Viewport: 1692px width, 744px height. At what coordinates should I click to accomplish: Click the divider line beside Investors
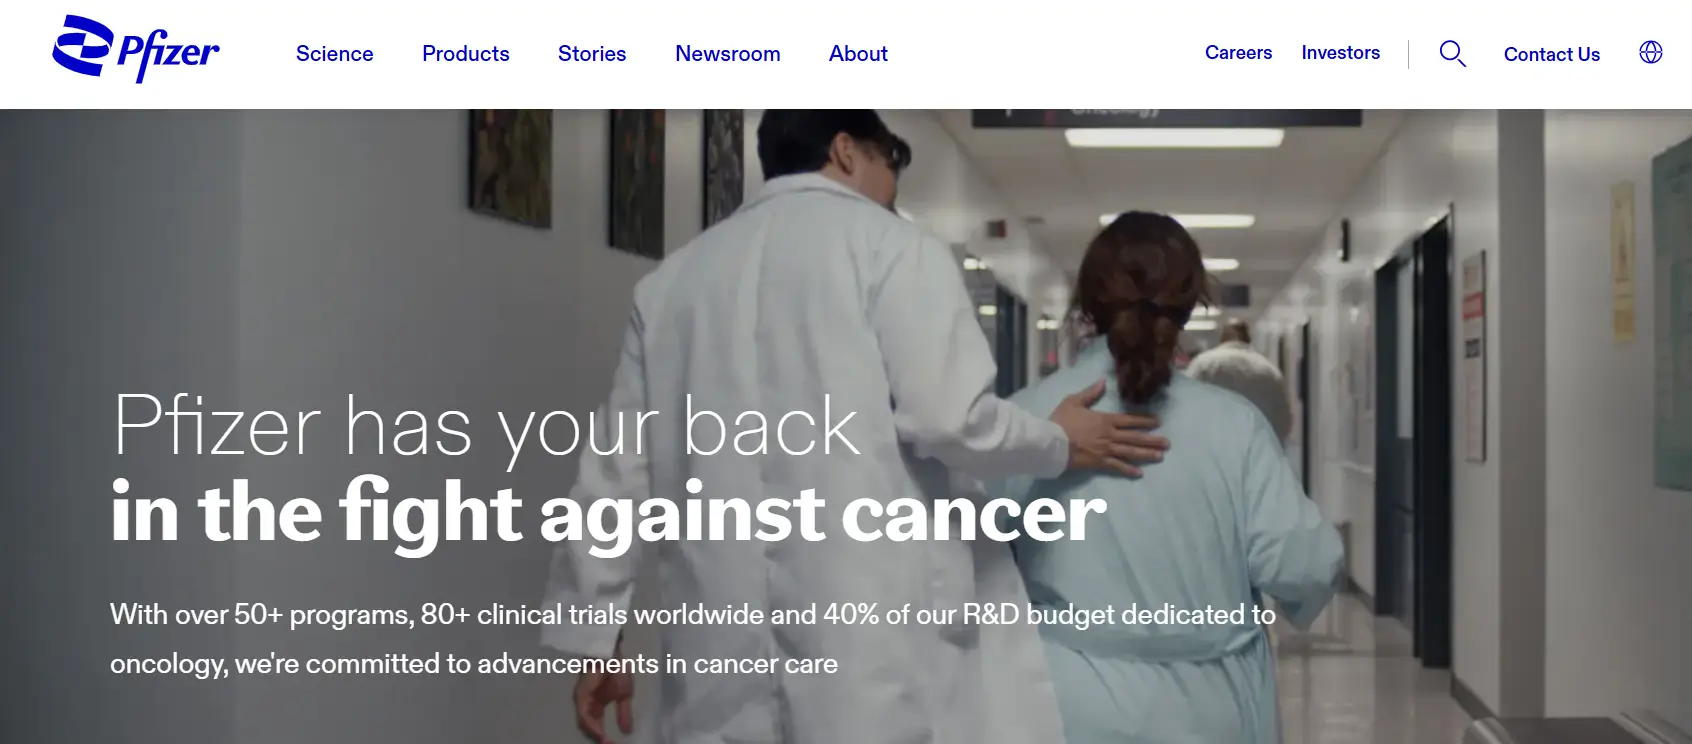tap(1408, 54)
